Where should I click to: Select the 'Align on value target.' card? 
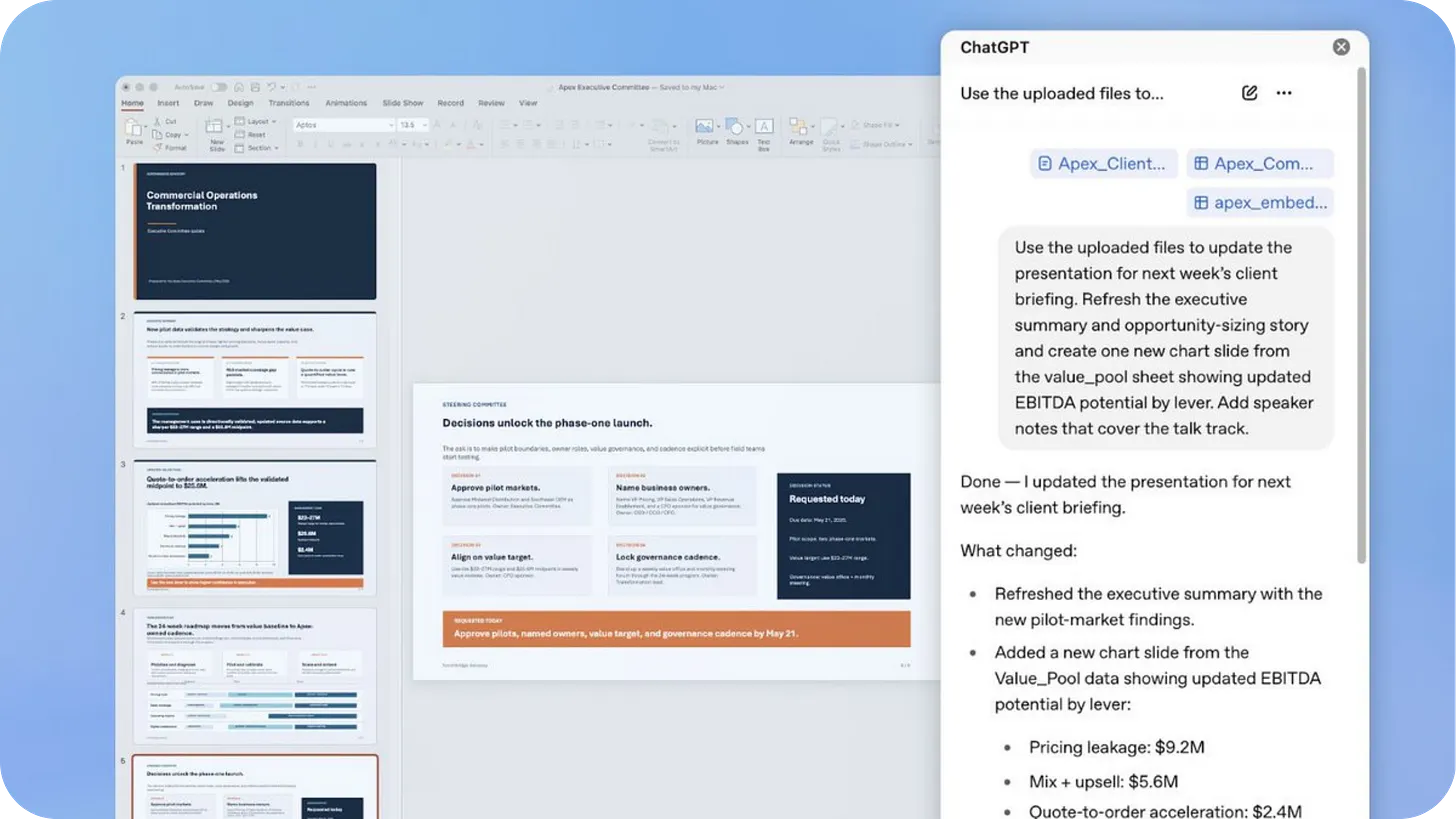[517, 567]
